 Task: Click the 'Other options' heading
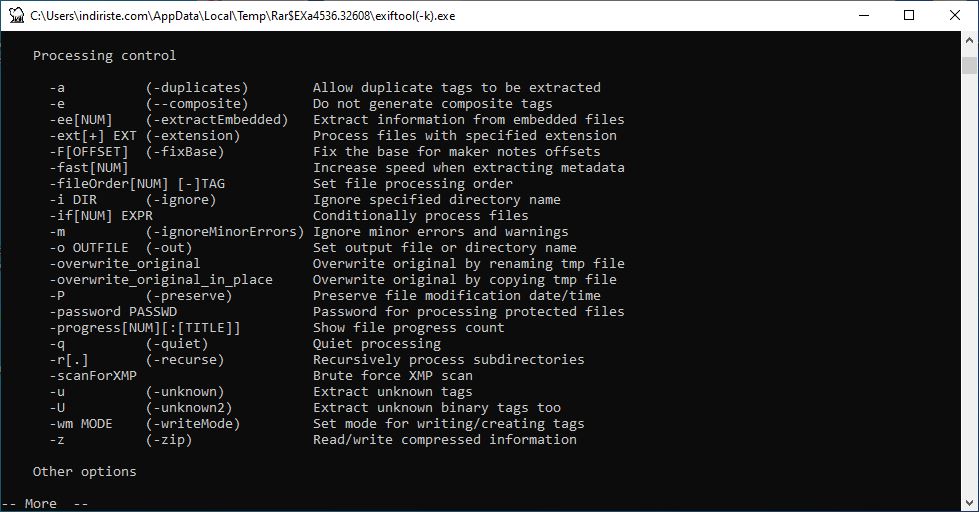pyautogui.click(x=84, y=471)
